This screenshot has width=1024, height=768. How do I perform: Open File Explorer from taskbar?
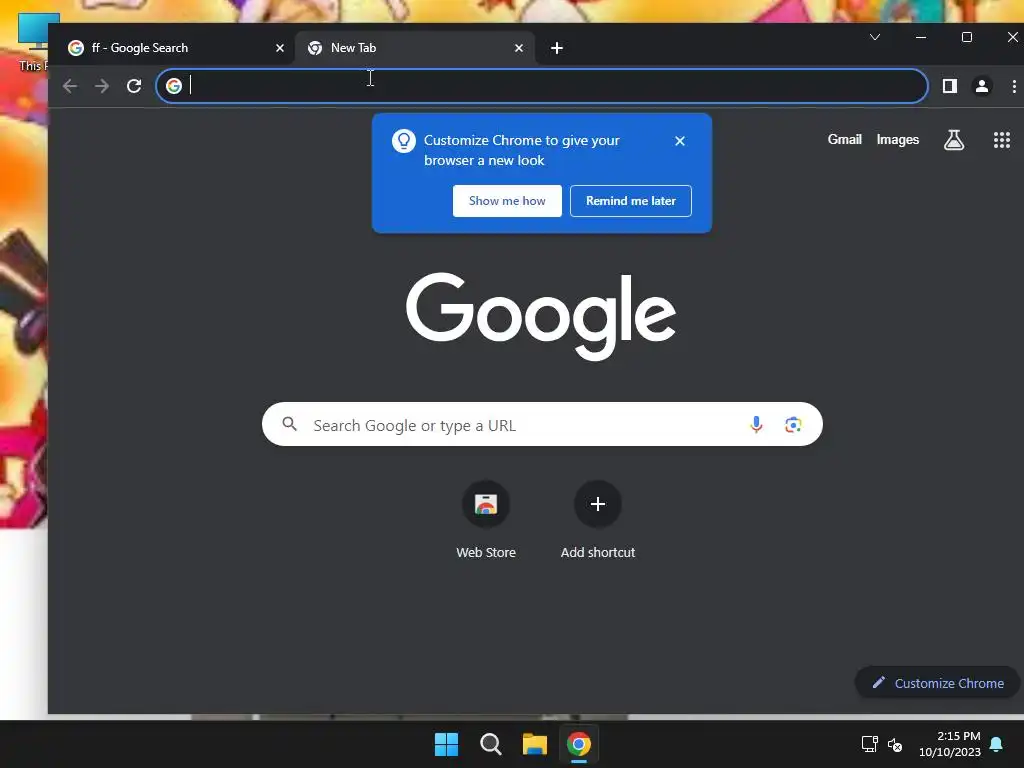click(x=535, y=744)
